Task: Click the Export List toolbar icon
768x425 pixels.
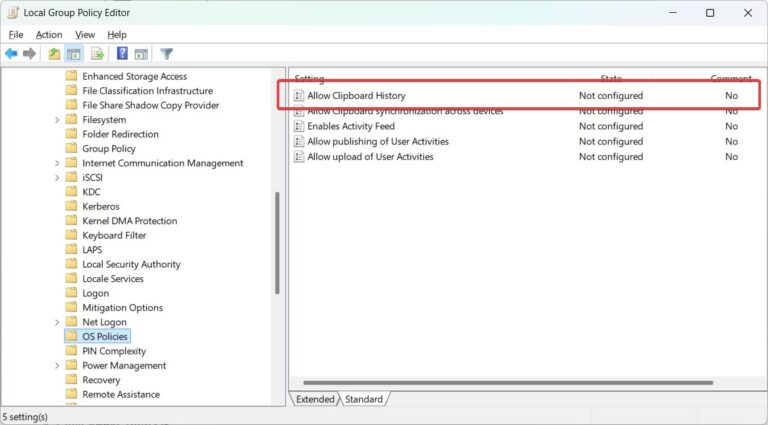Action: (97, 54)
